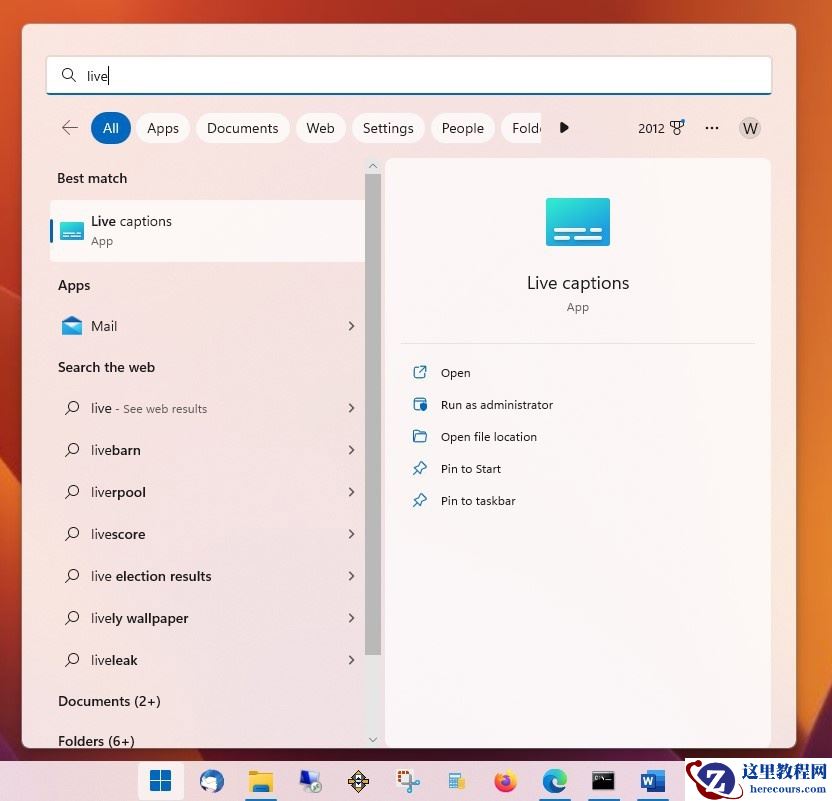Click the Pin to Start icon

pyautogui.click(x=420, y=469)
